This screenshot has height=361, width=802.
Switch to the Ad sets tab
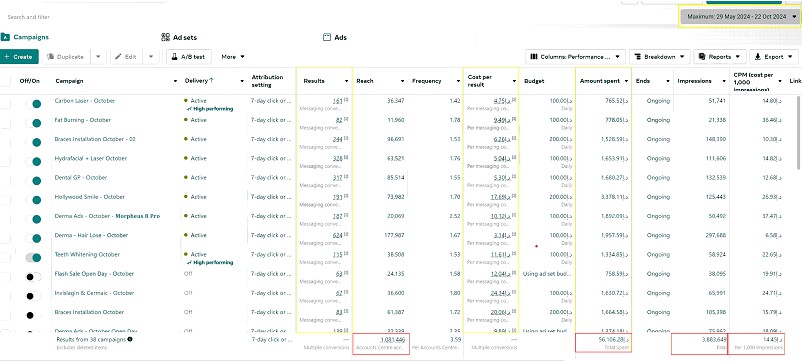tap(179, 37)
